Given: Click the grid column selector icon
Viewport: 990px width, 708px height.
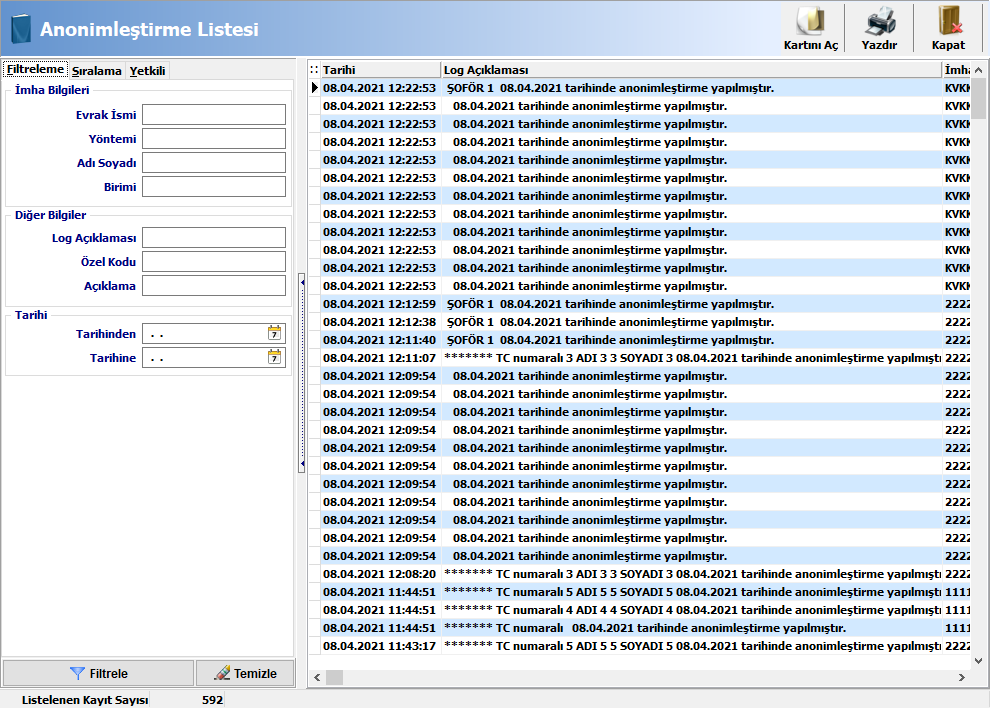Looking at the screenshot, I should click(314, 69).
